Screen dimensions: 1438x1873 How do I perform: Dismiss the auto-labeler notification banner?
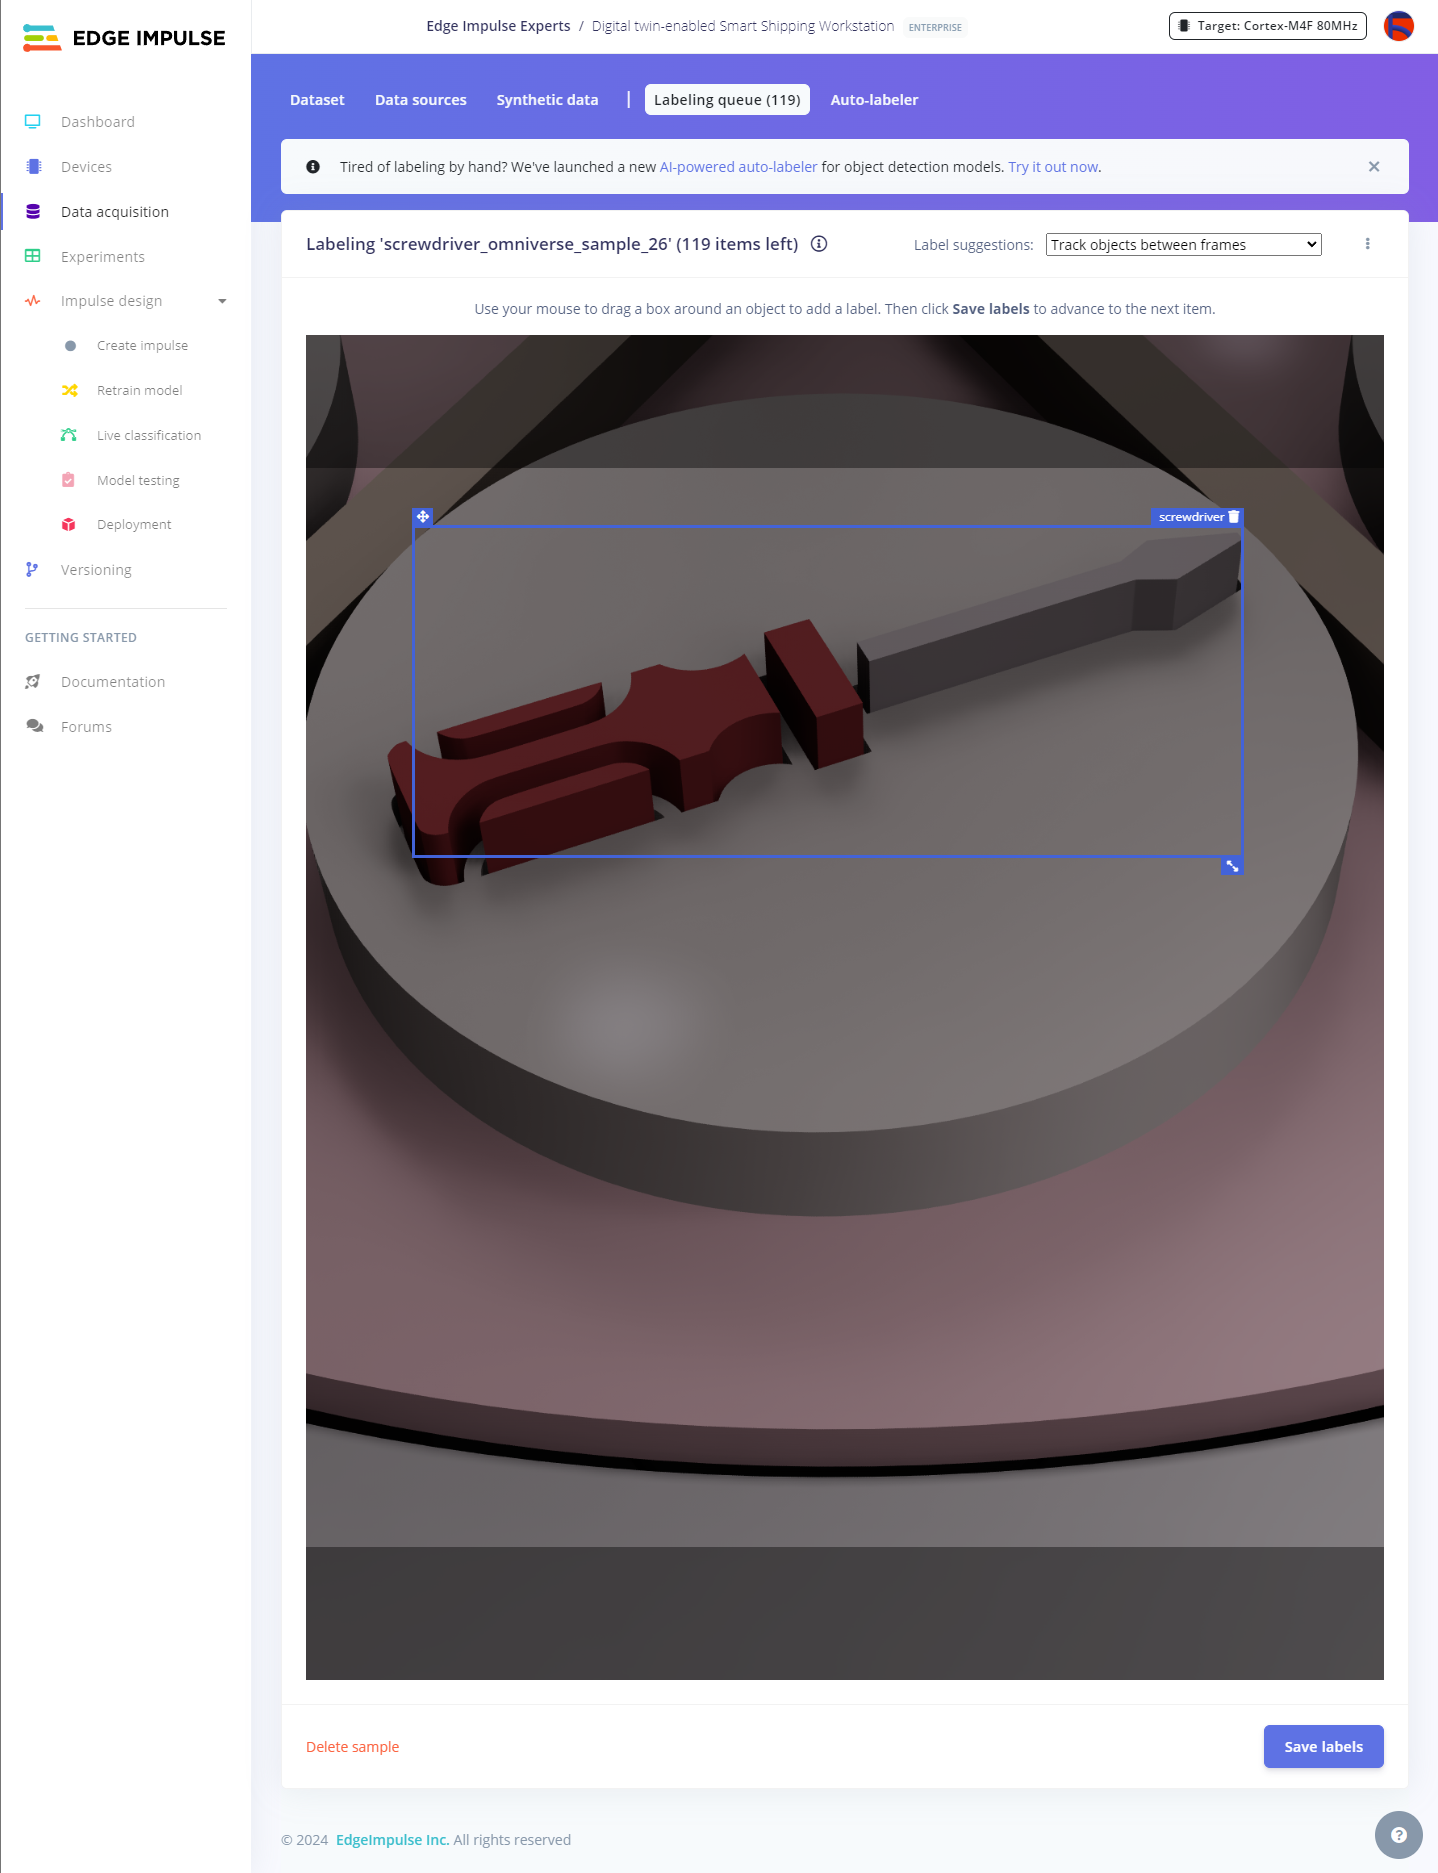point(1374,167)
